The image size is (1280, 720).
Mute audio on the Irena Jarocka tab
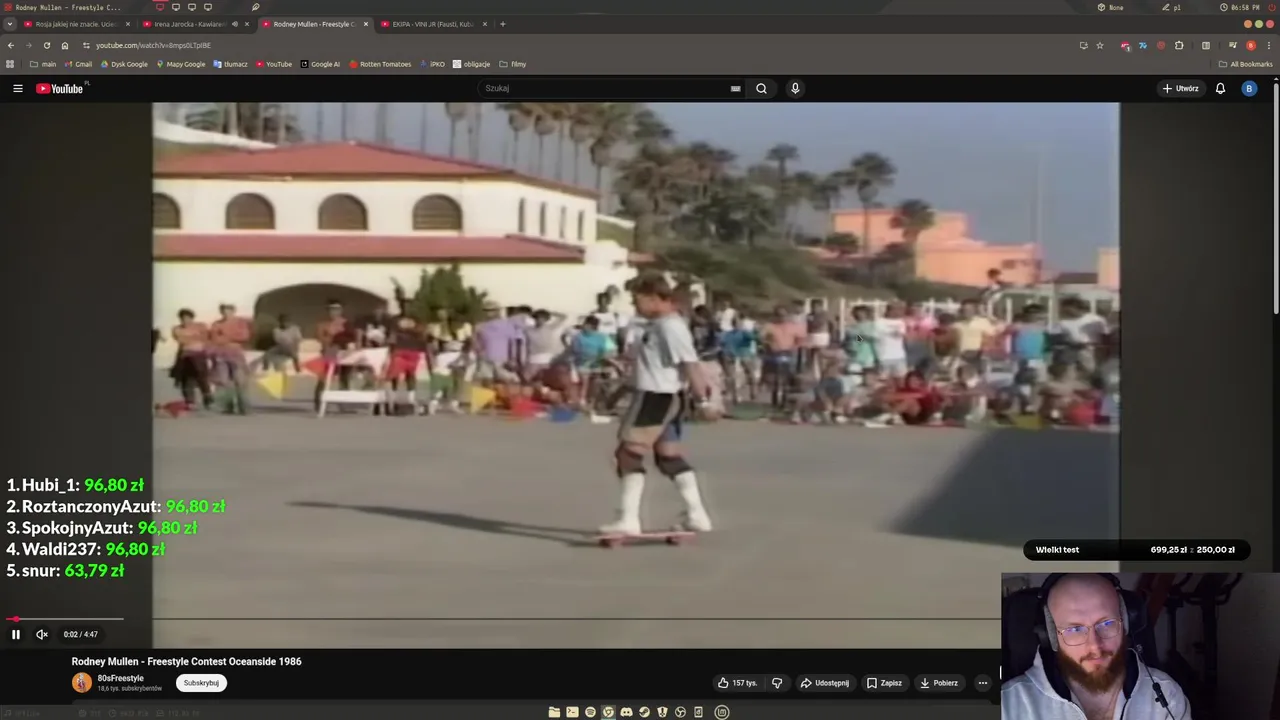point(235,24)
